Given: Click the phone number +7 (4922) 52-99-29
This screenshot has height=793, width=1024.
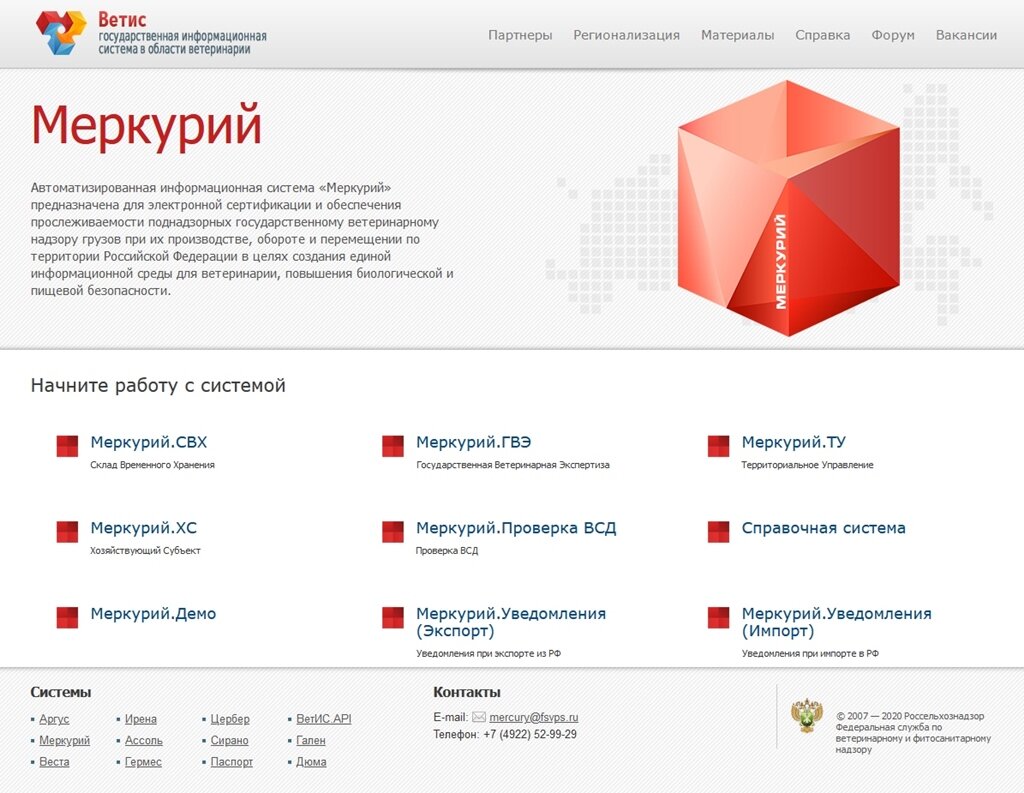Looking at the screenshot, I should click(530, 734).
